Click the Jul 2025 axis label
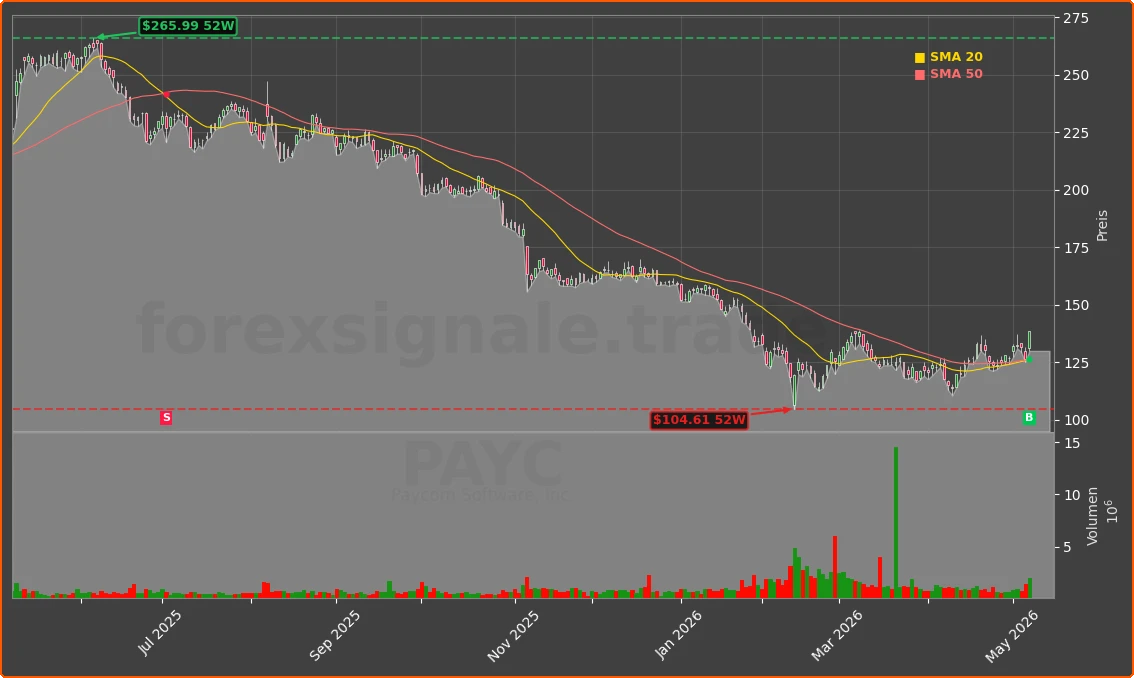This screenshot has height=678, width=1134. pyautogui.click(x=159, y=633)
